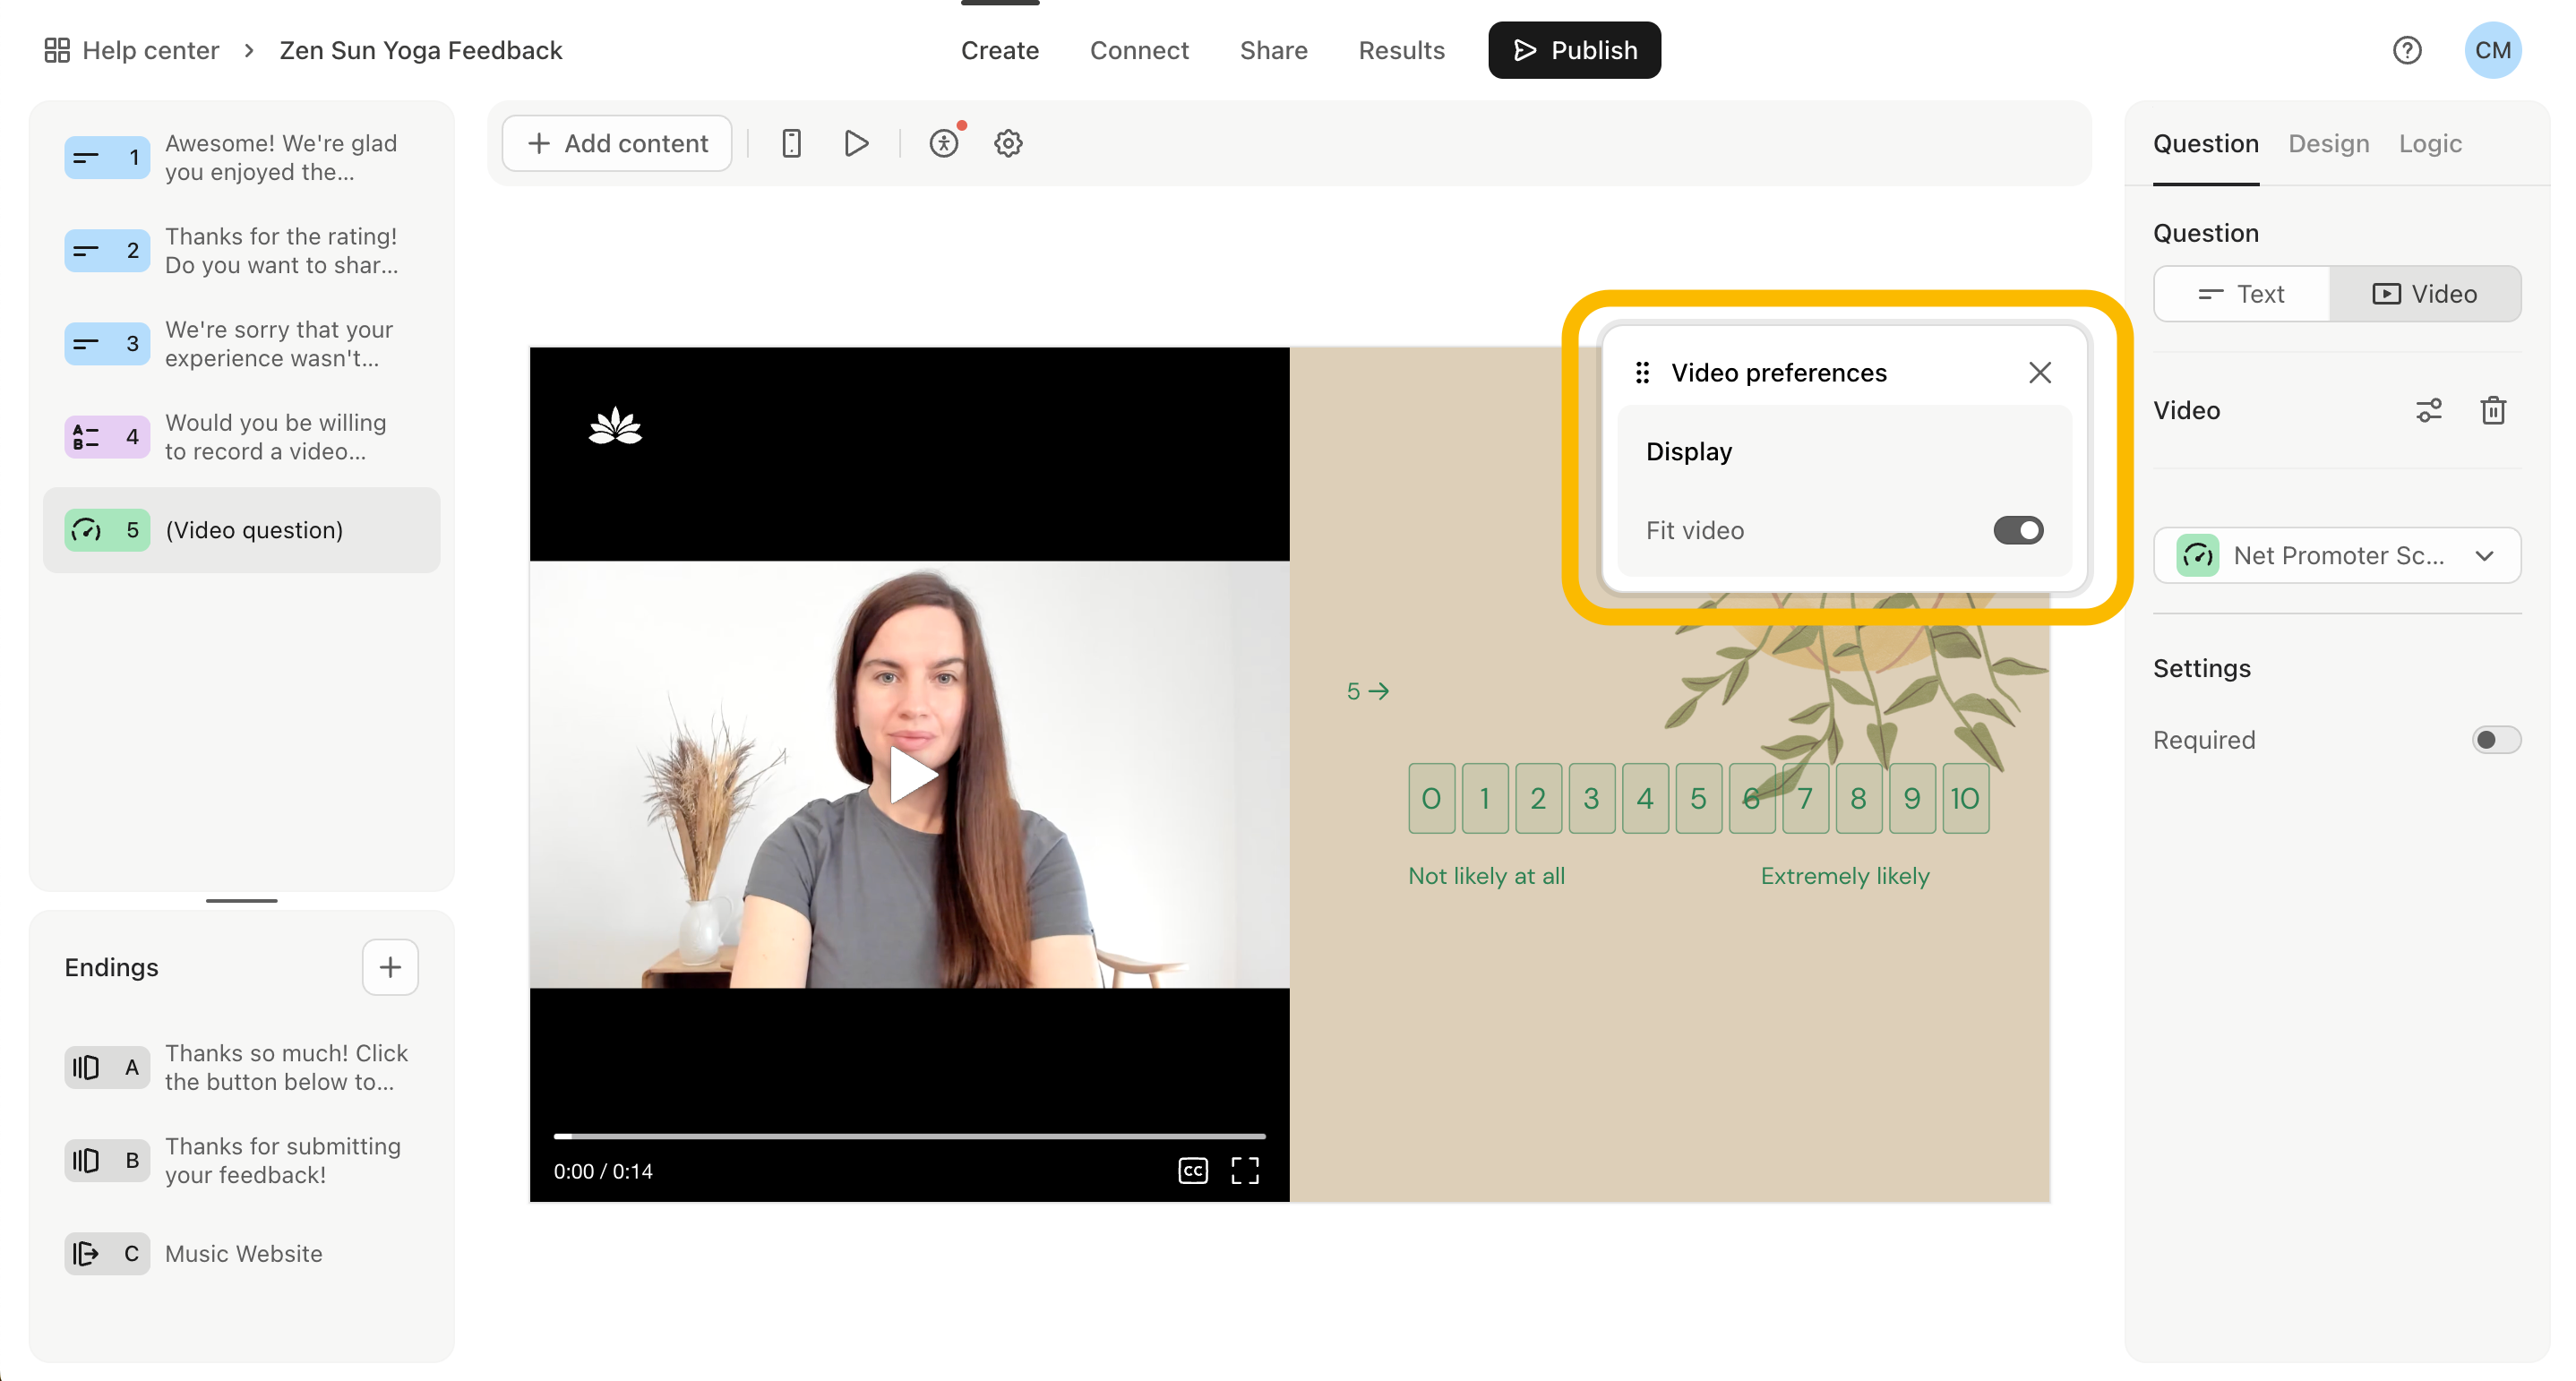The width and height of the screenshot is (2576, 1381).
Task: Click the mobile preview icon
Action: tap(791, 143)
